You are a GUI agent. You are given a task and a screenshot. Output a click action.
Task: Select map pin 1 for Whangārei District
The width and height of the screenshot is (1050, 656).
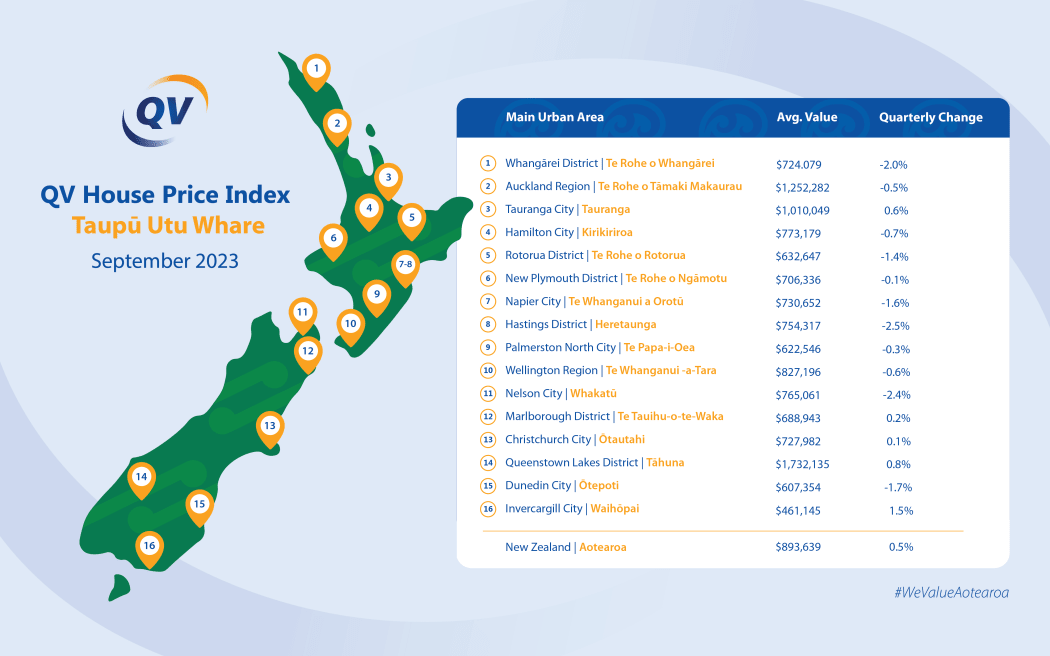pyautogui.click(x=316, y=67)
